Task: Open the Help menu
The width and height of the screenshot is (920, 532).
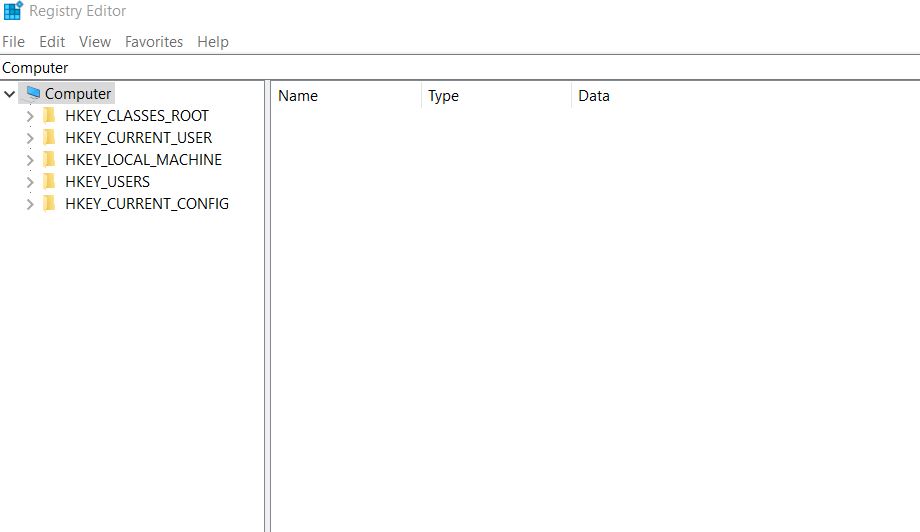Action: pyautogui.click(x=213, y=42)
